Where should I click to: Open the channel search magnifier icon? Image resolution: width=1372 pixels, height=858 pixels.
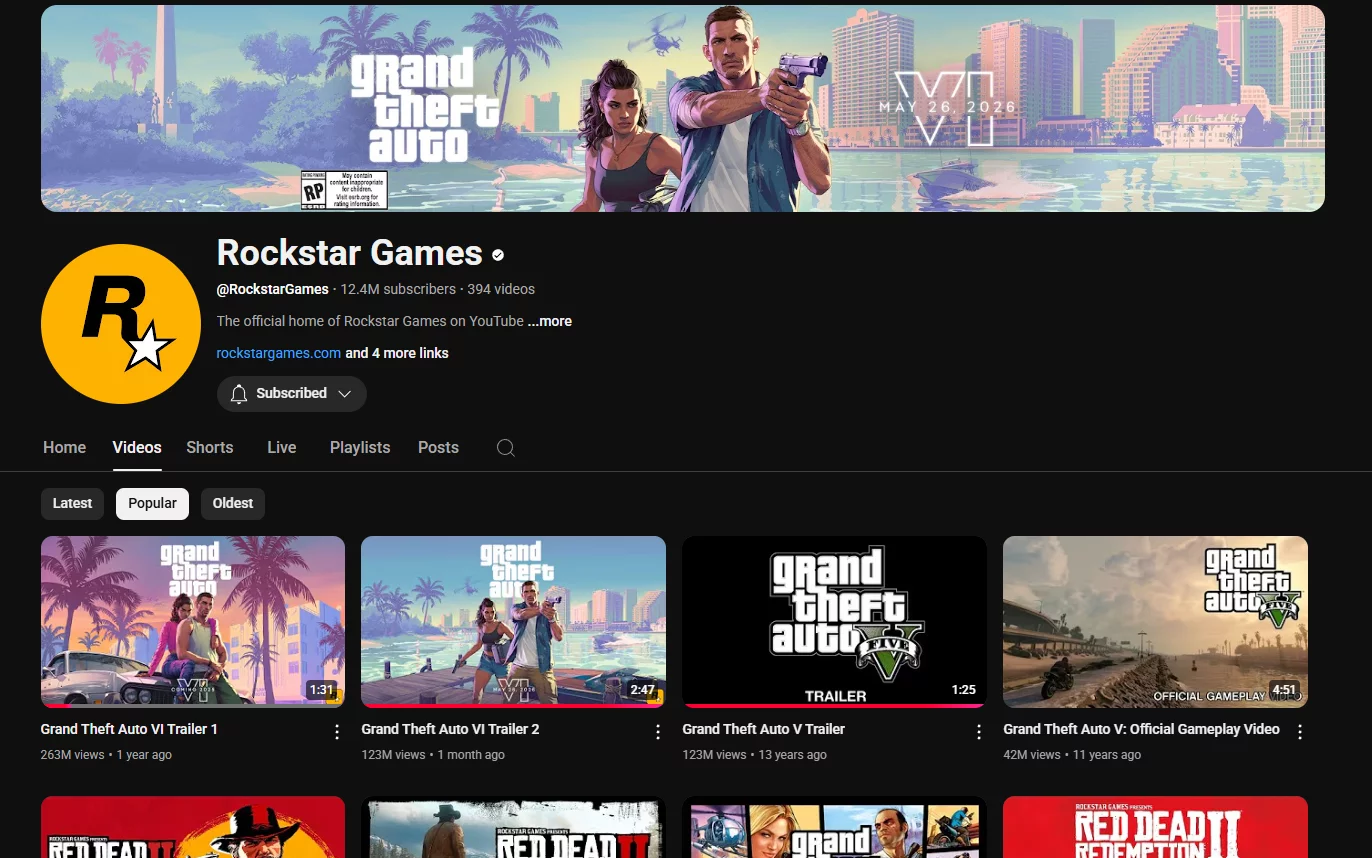pos(506,448)
